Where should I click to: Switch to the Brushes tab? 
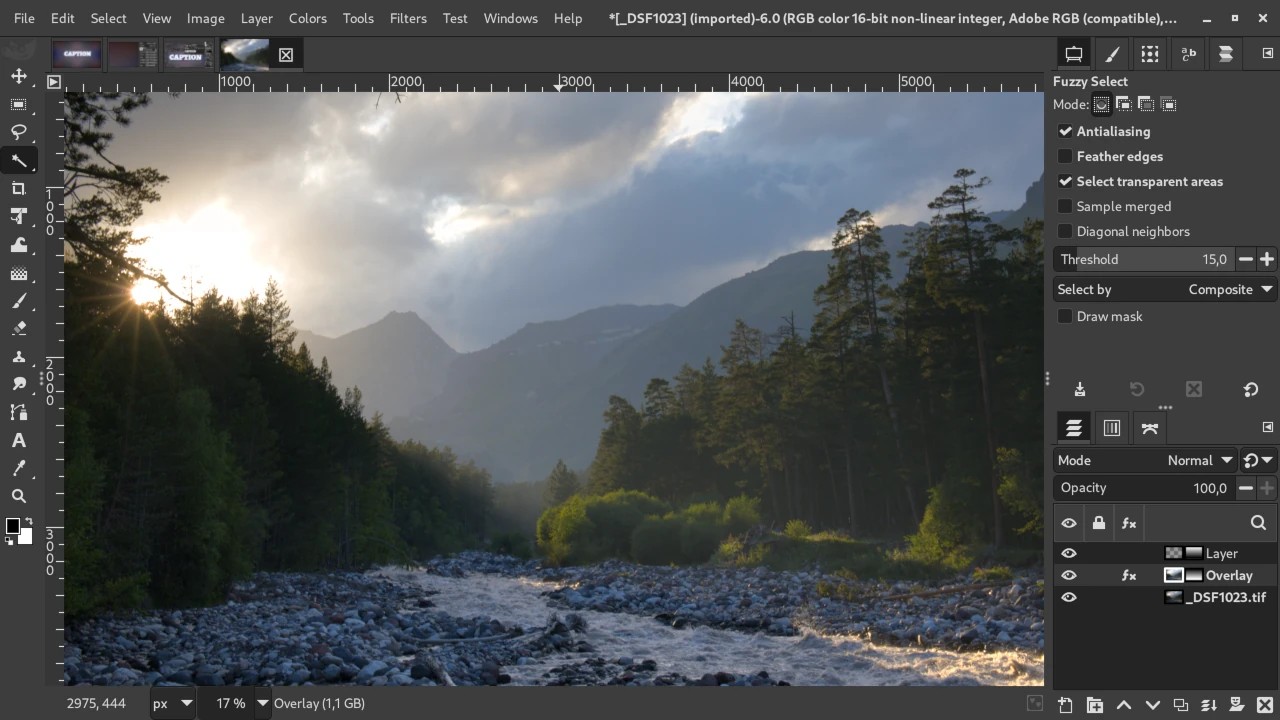1111,54
